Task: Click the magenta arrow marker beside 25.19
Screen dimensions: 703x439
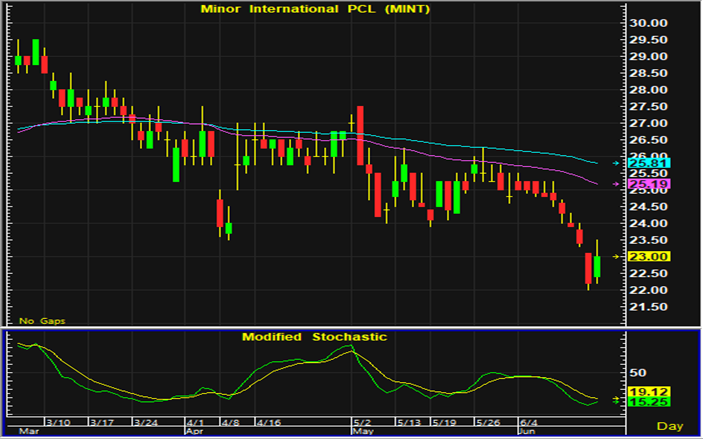Action: (x=616, y=184)
